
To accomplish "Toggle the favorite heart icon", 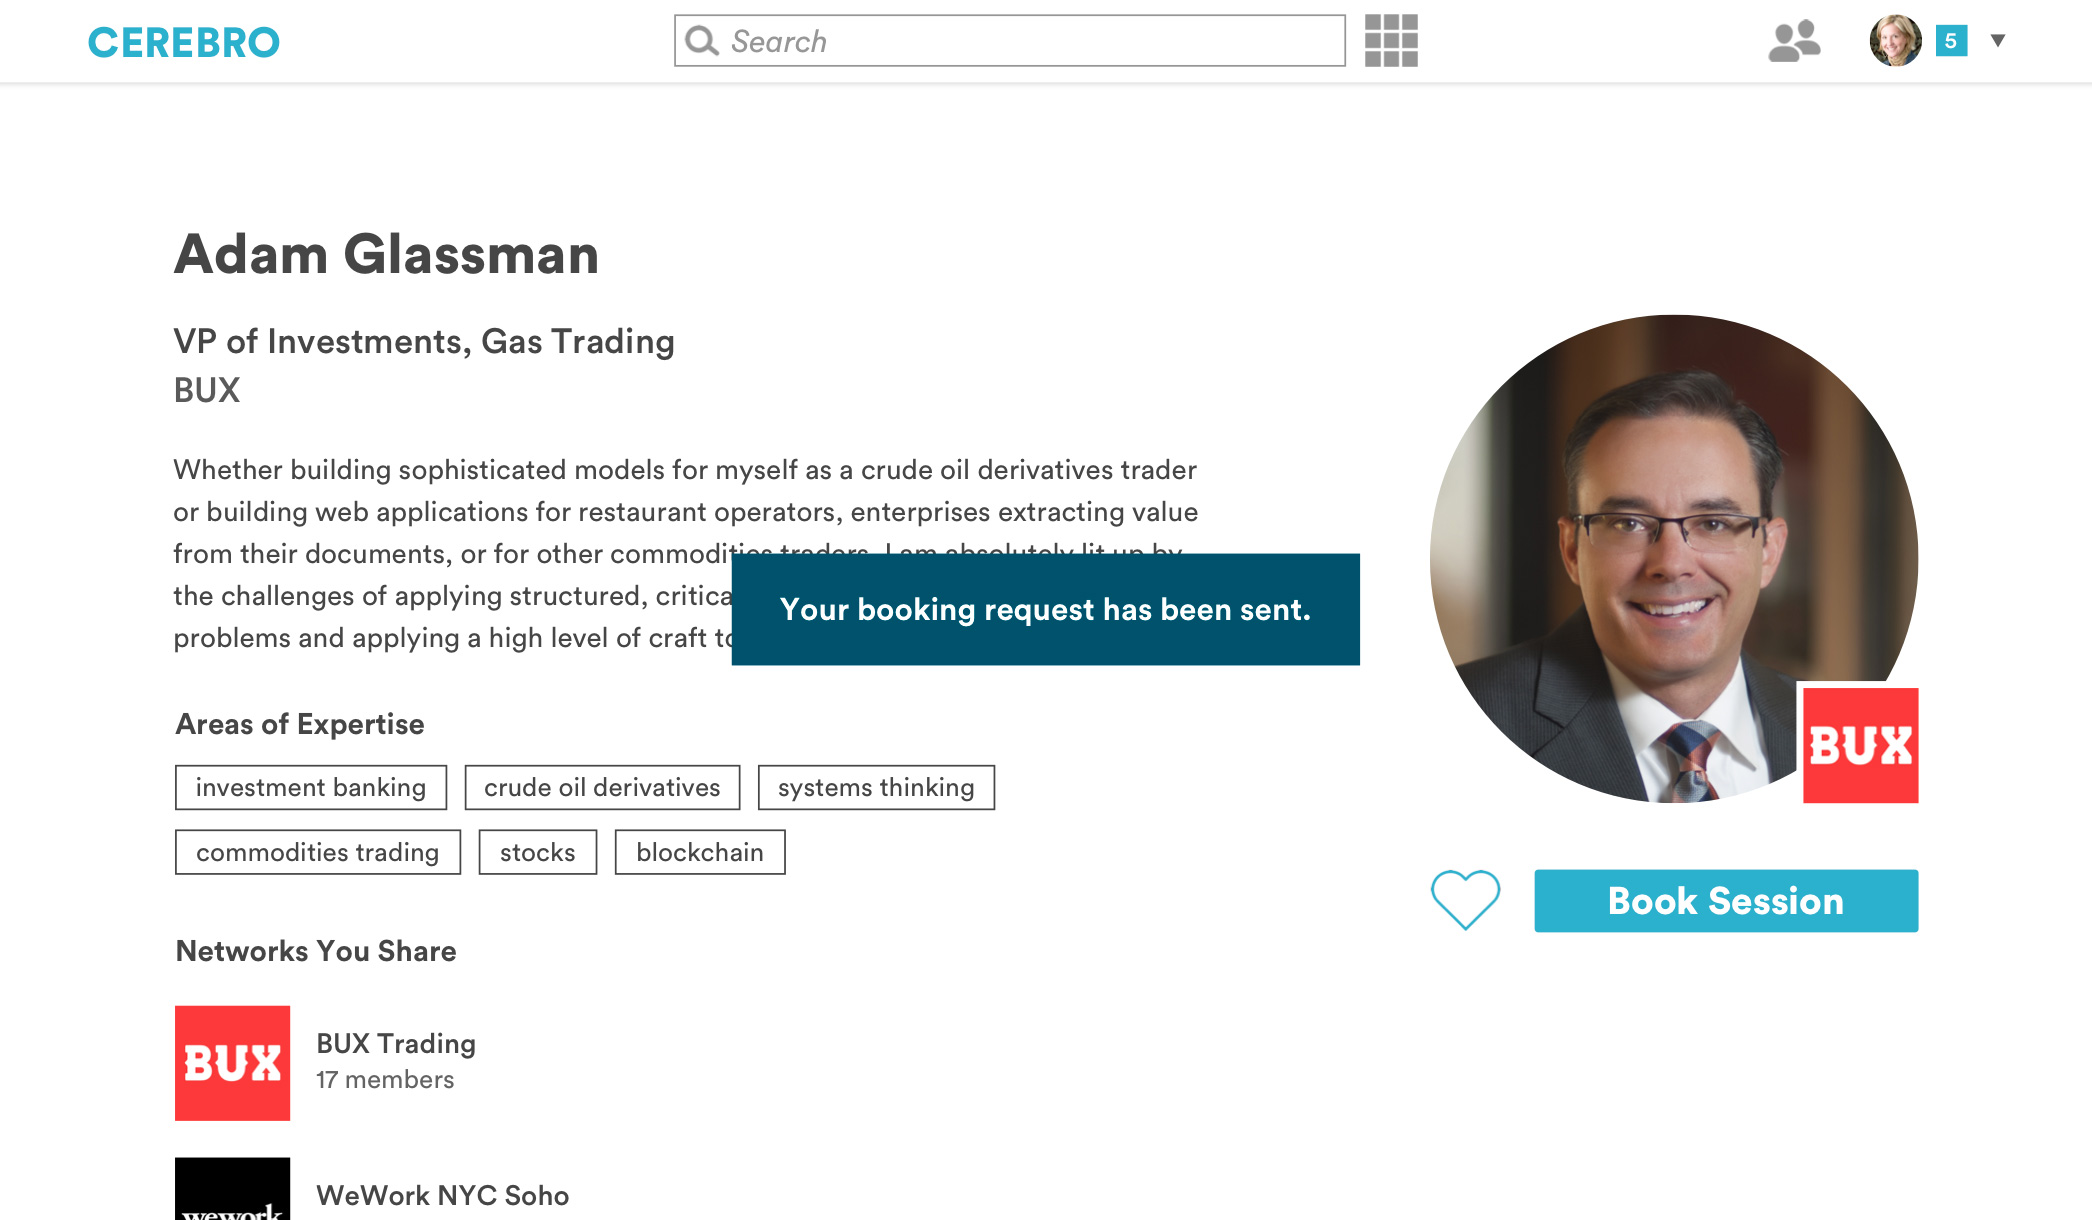I will click(x=1465, y=900).
